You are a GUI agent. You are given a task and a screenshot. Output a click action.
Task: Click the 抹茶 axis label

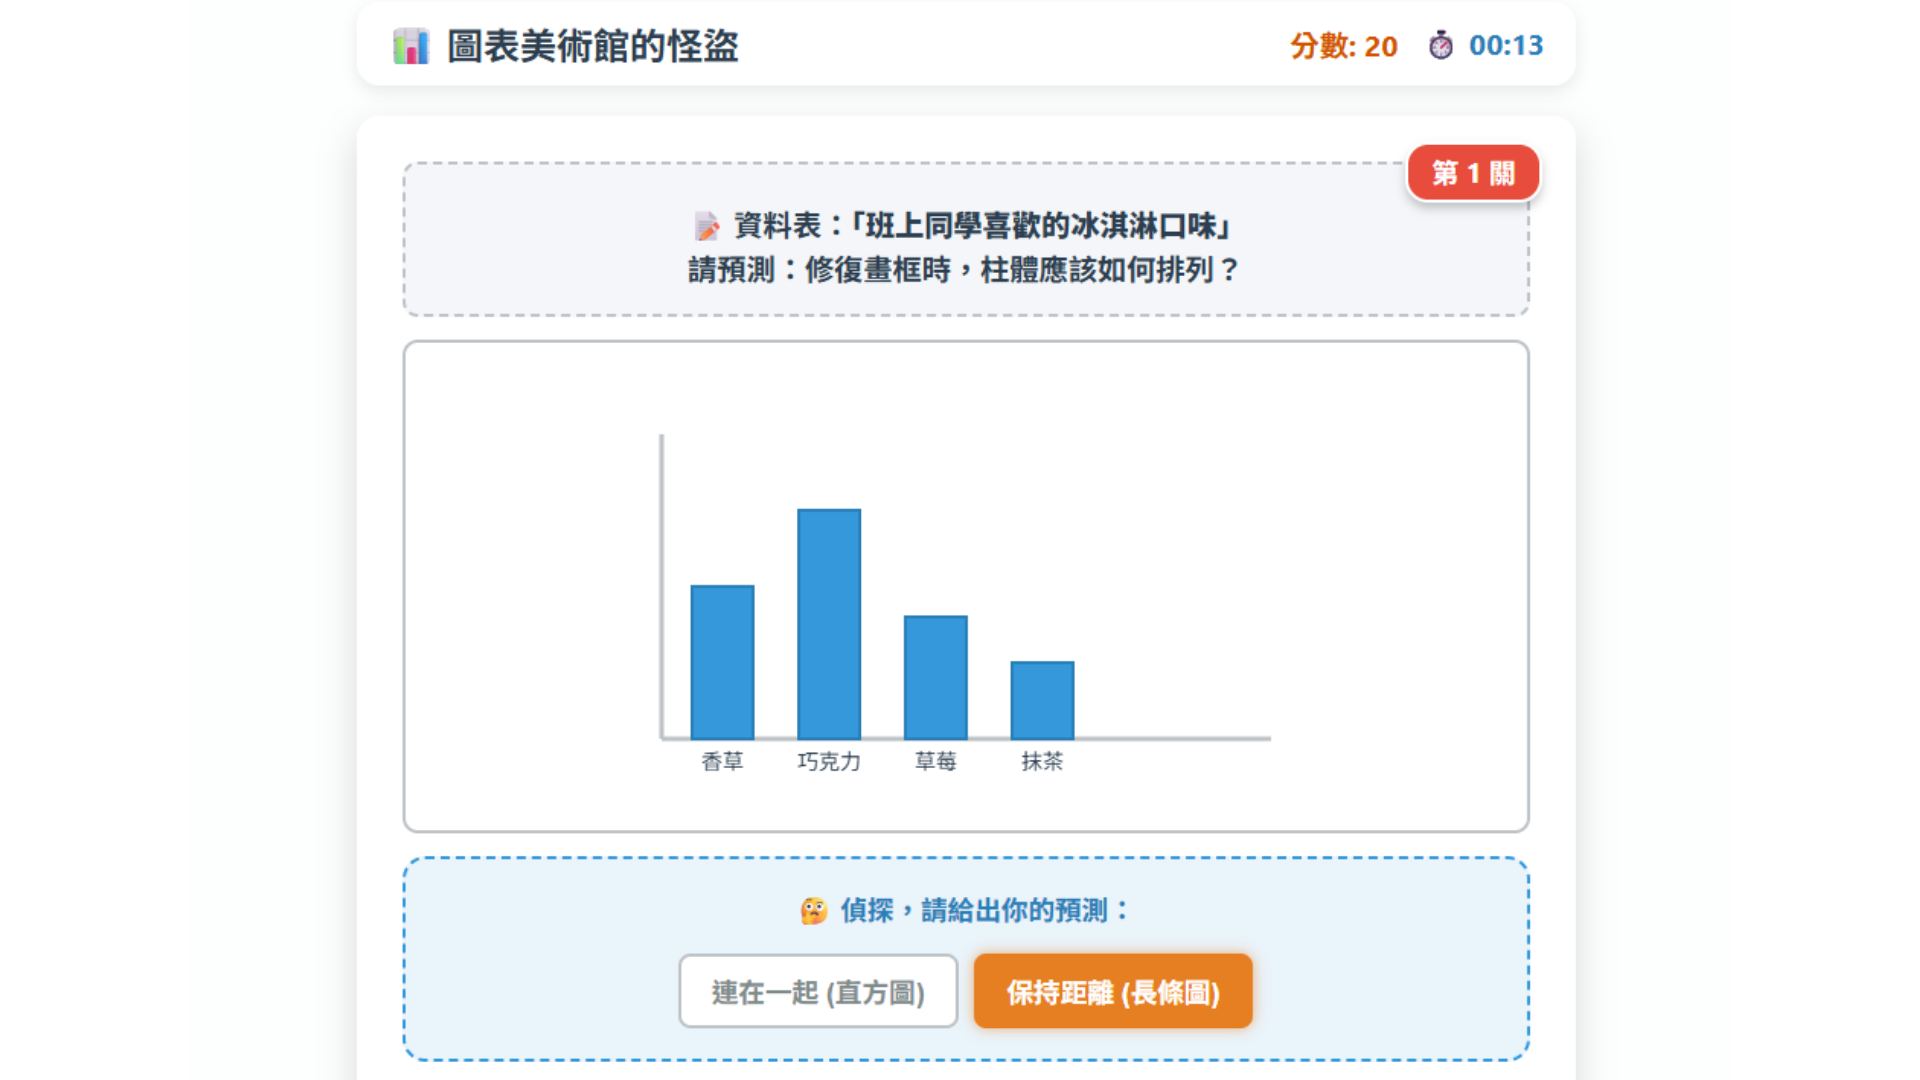[x=1042, y=762]
